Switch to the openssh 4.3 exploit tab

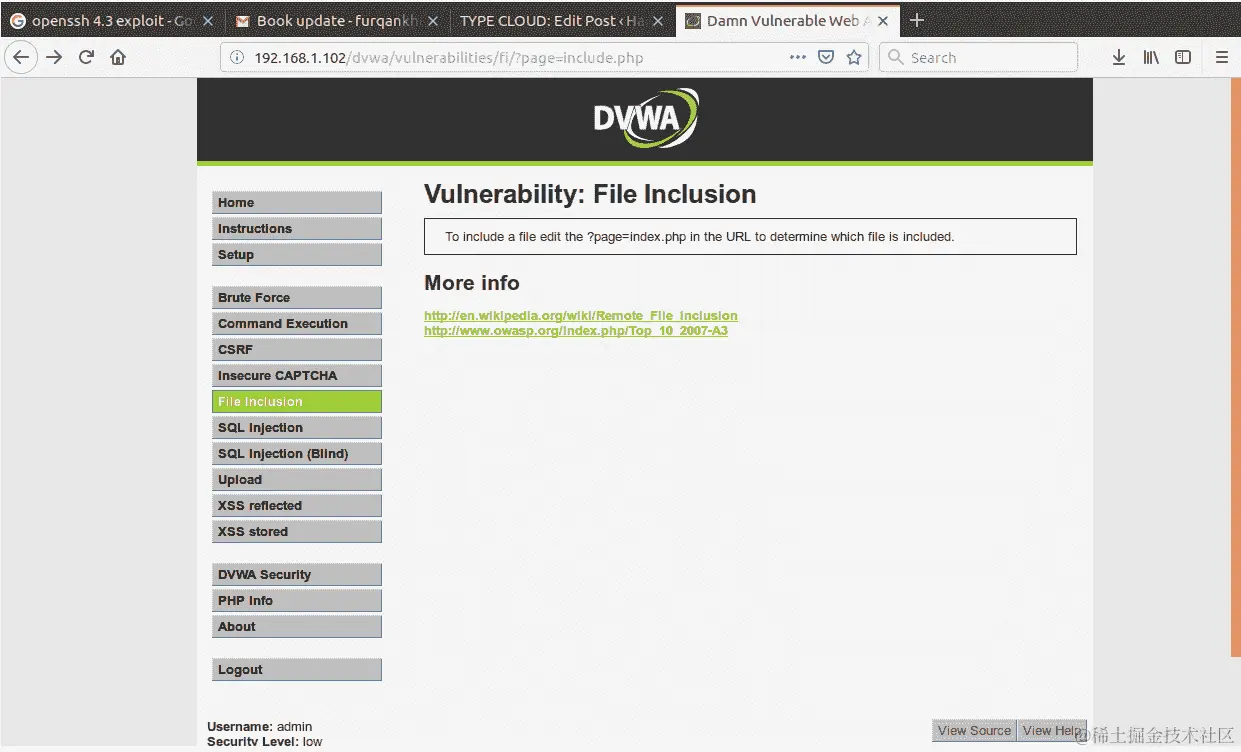[x=112, y=20]
